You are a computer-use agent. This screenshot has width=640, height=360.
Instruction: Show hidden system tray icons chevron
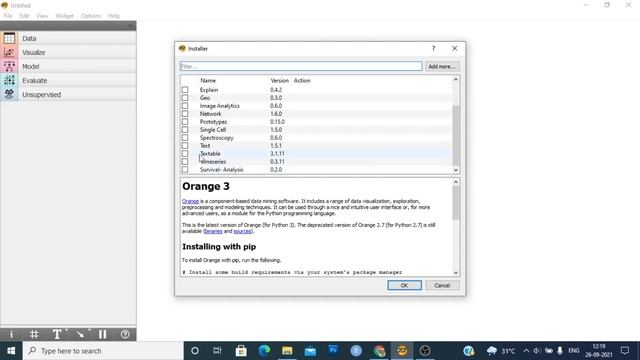(526, 351)
